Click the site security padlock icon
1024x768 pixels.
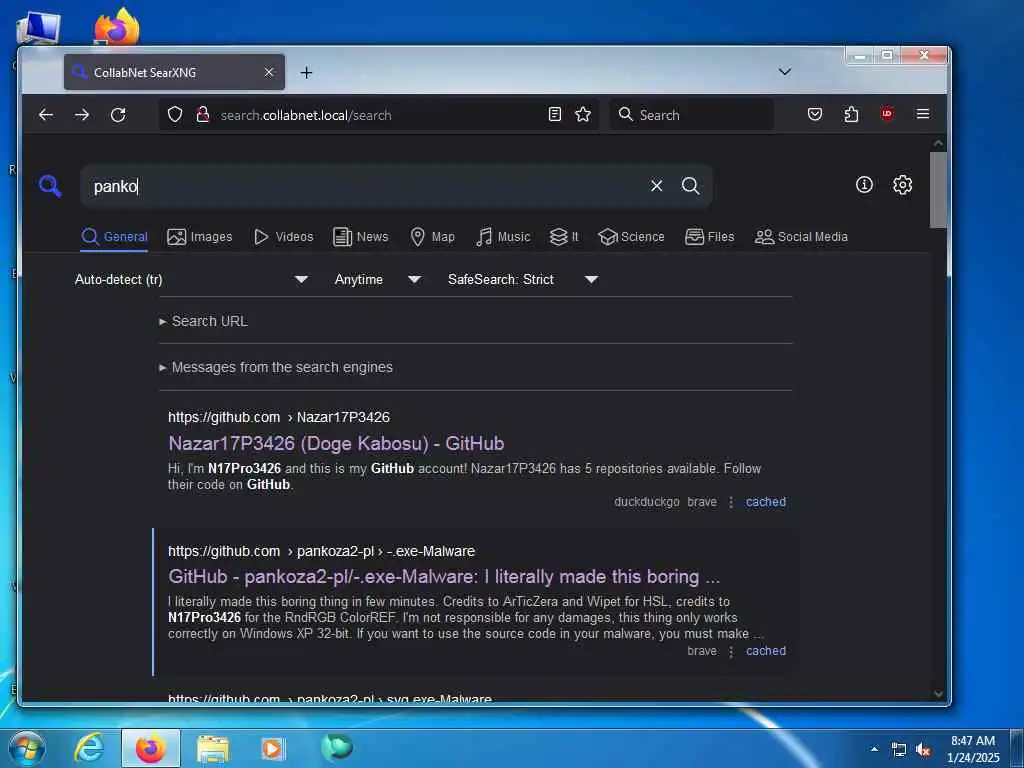pyautogui.click(x=202, y=115)
